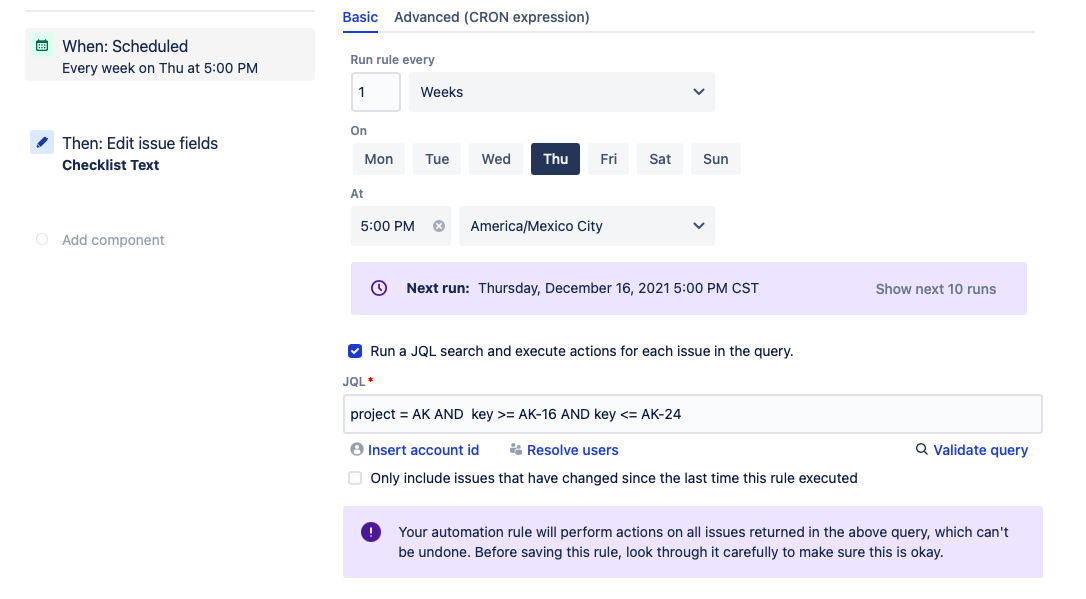
Task: Select Mon as the run day
Action: 379,159
